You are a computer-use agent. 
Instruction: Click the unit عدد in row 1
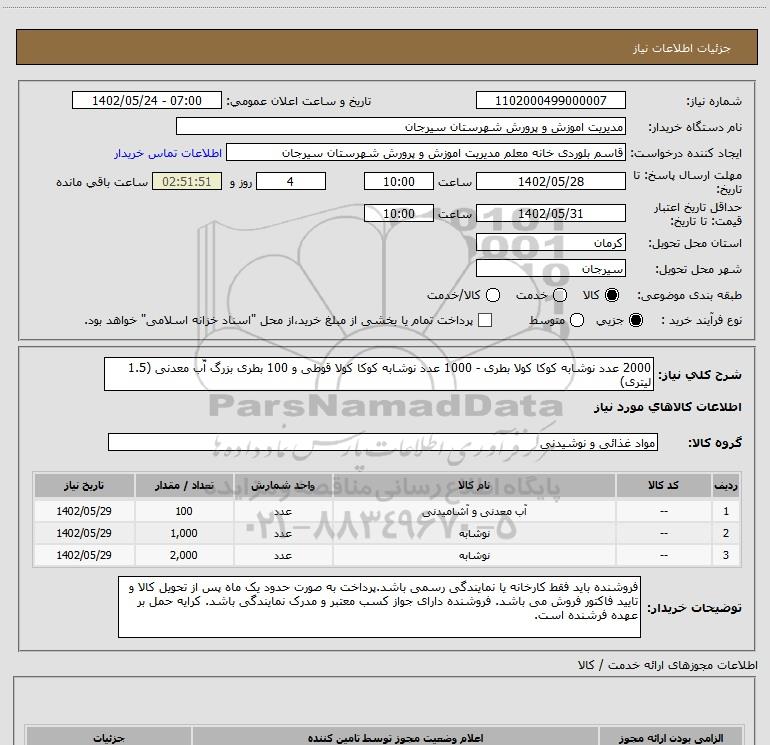coord(283,511)
